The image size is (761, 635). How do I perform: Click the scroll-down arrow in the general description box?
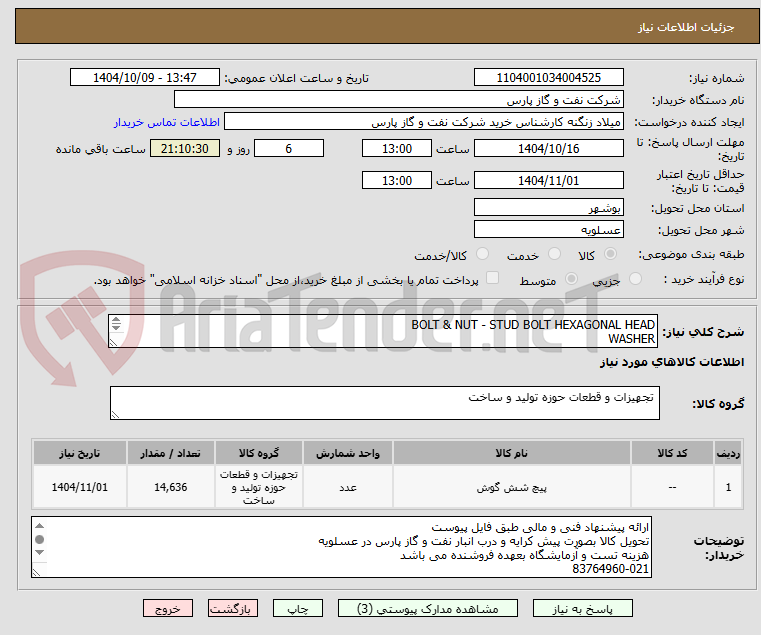116,327
